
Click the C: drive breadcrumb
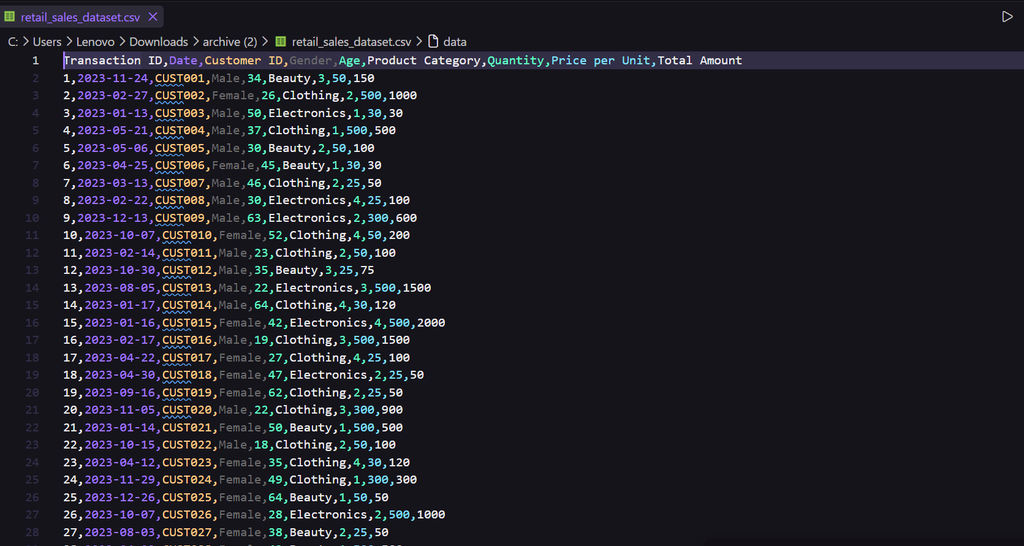click(x=13, y=42)
